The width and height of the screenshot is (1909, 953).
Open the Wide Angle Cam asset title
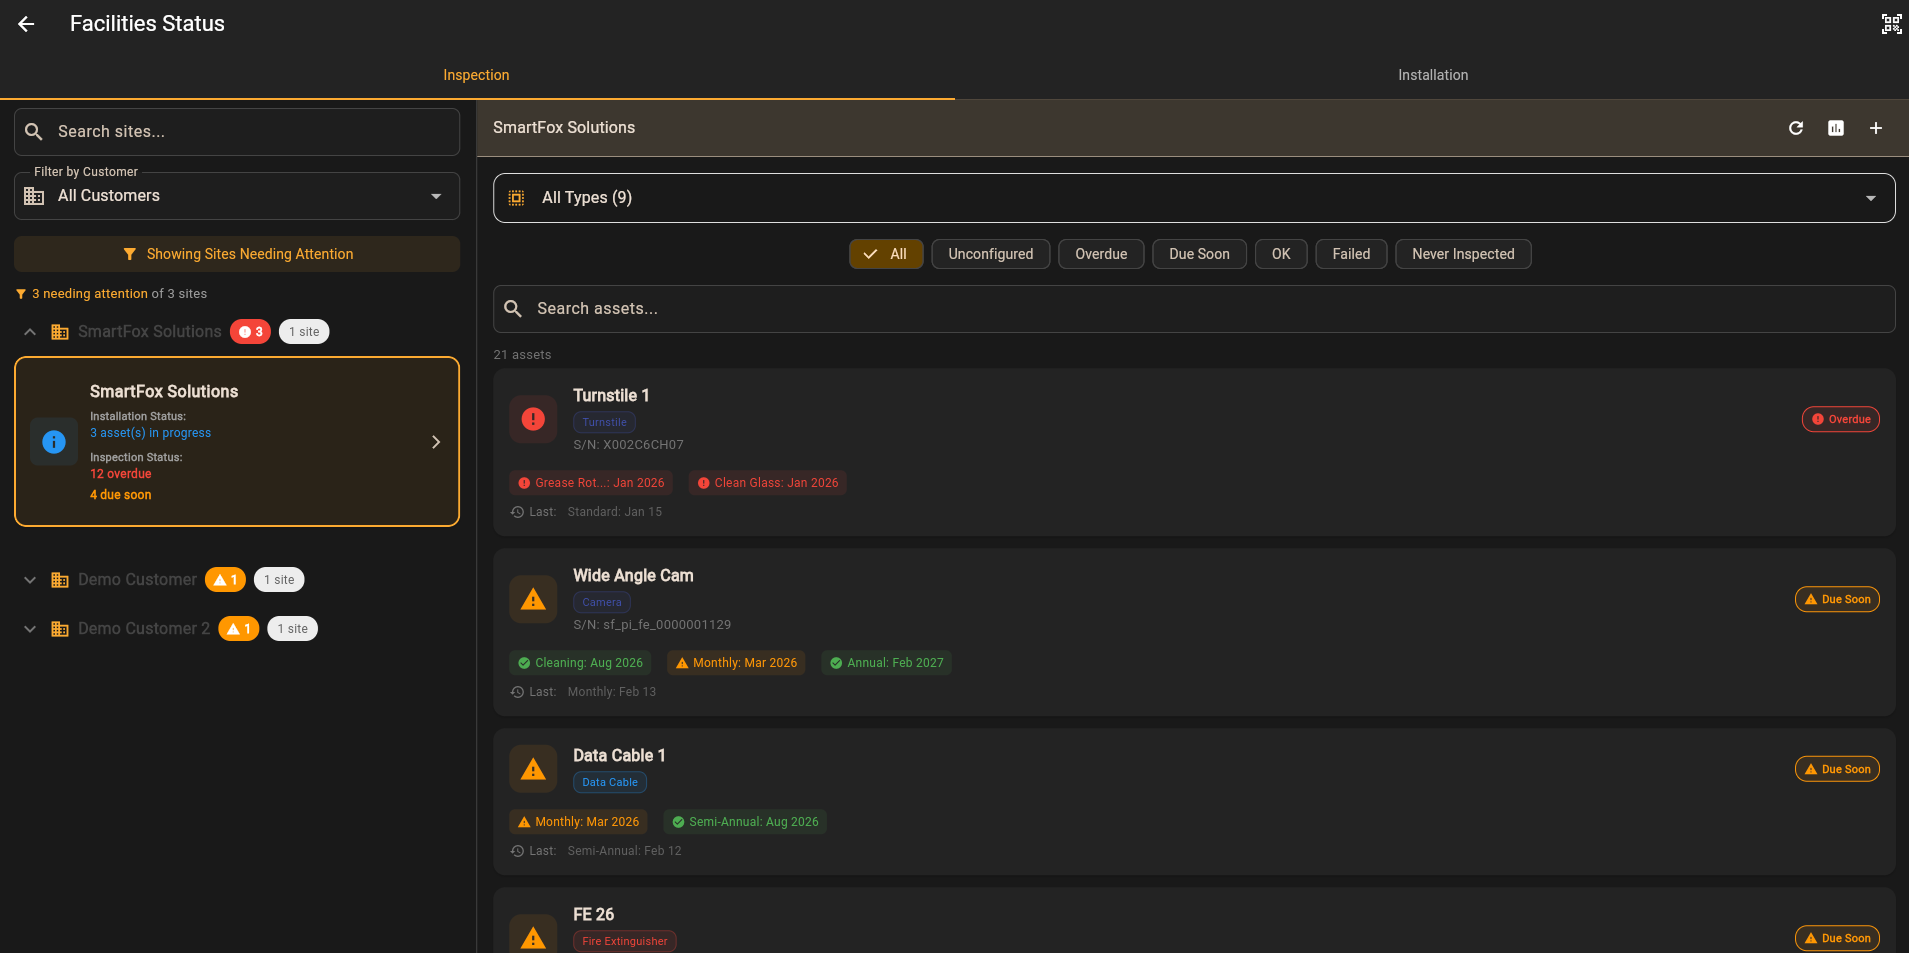633,576
